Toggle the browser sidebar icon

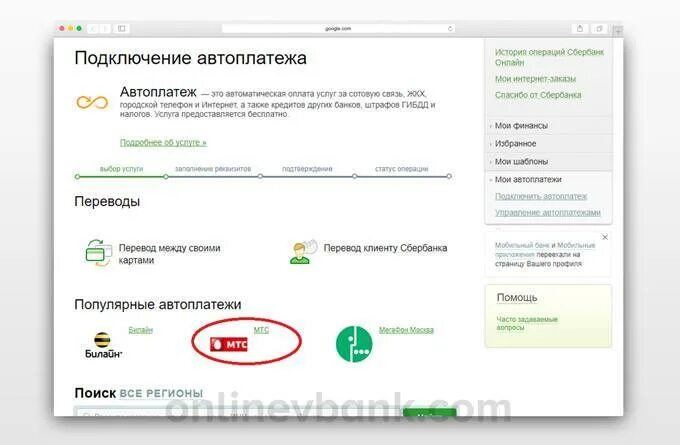click(x=121, y=29)
